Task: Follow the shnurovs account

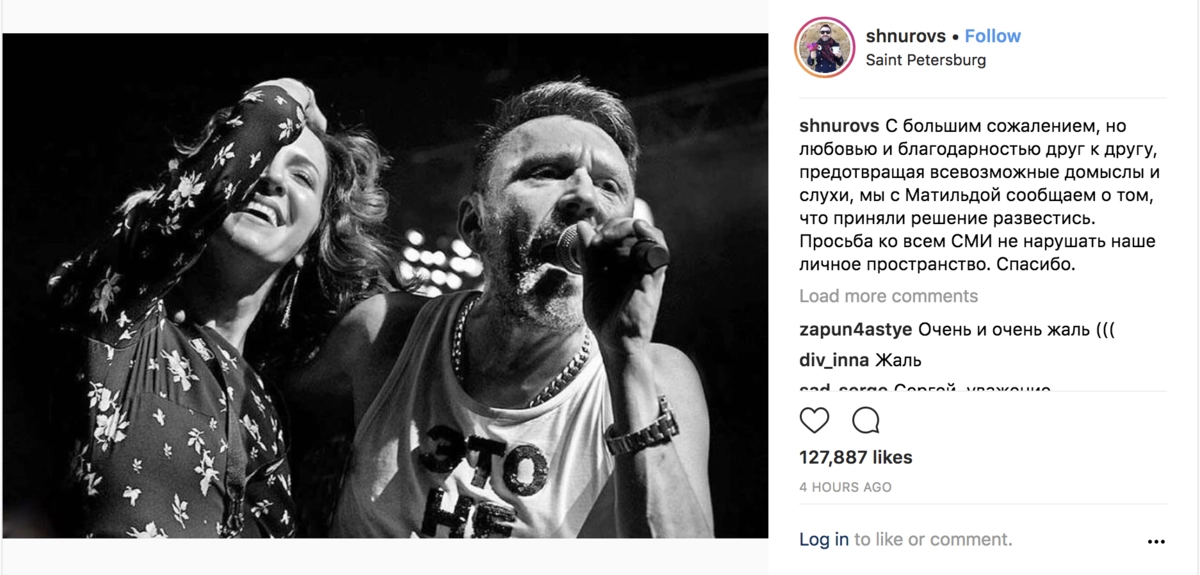Action: pyautogui.click(x=992, y=36)
